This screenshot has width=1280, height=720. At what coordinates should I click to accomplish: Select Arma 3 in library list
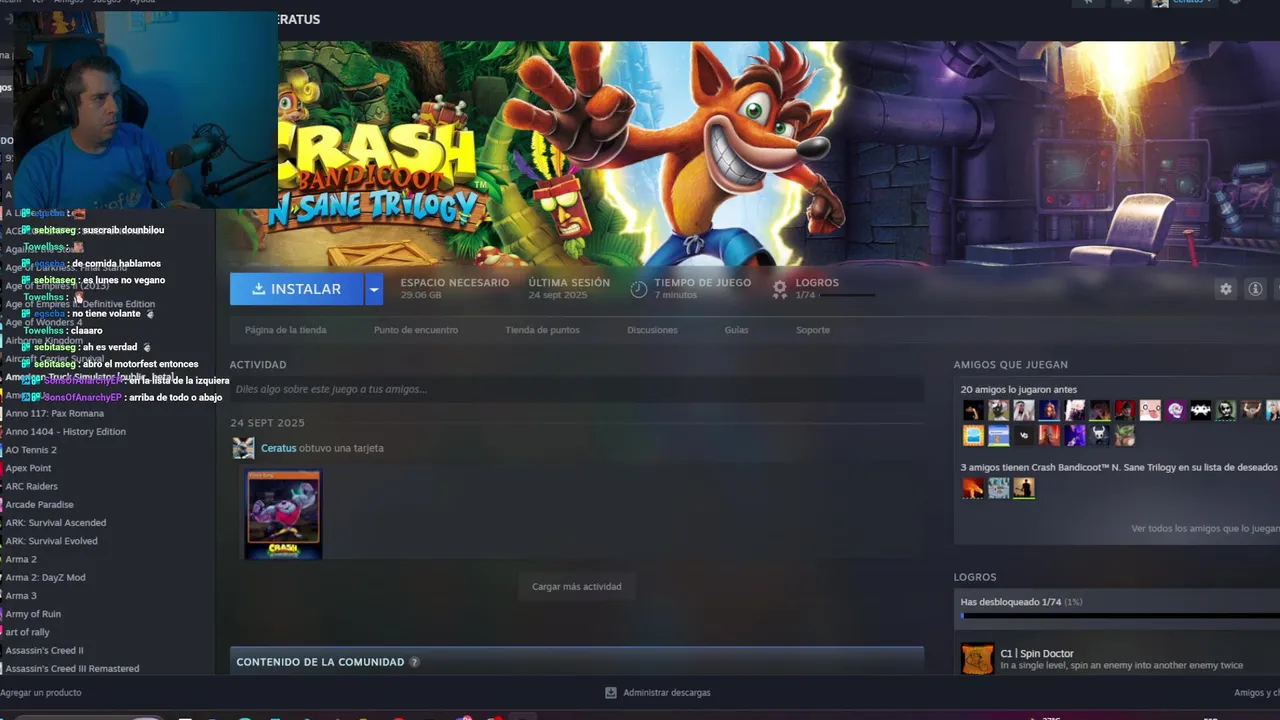[x=21, y=596]
